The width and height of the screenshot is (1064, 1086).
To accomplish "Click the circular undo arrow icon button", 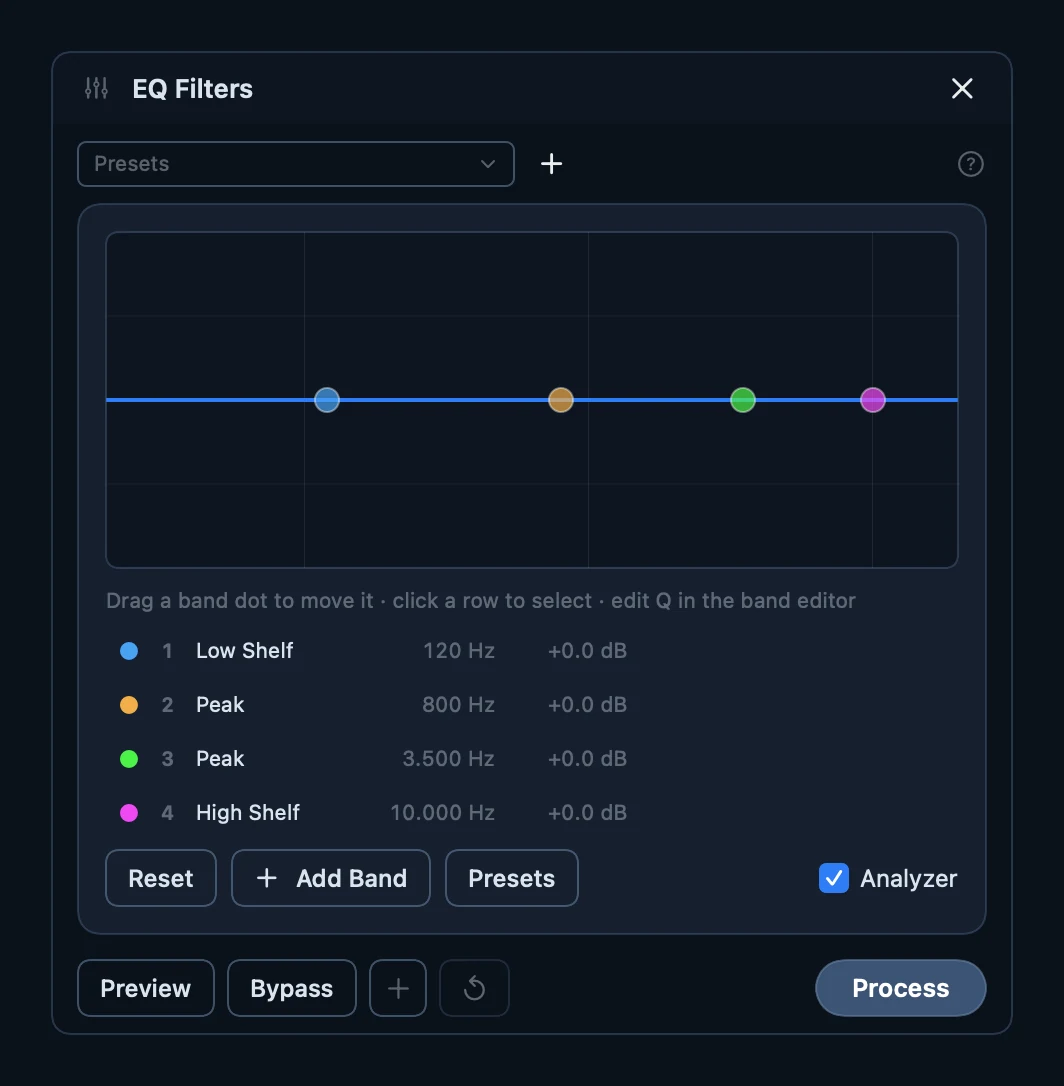I will coord(475,988).
